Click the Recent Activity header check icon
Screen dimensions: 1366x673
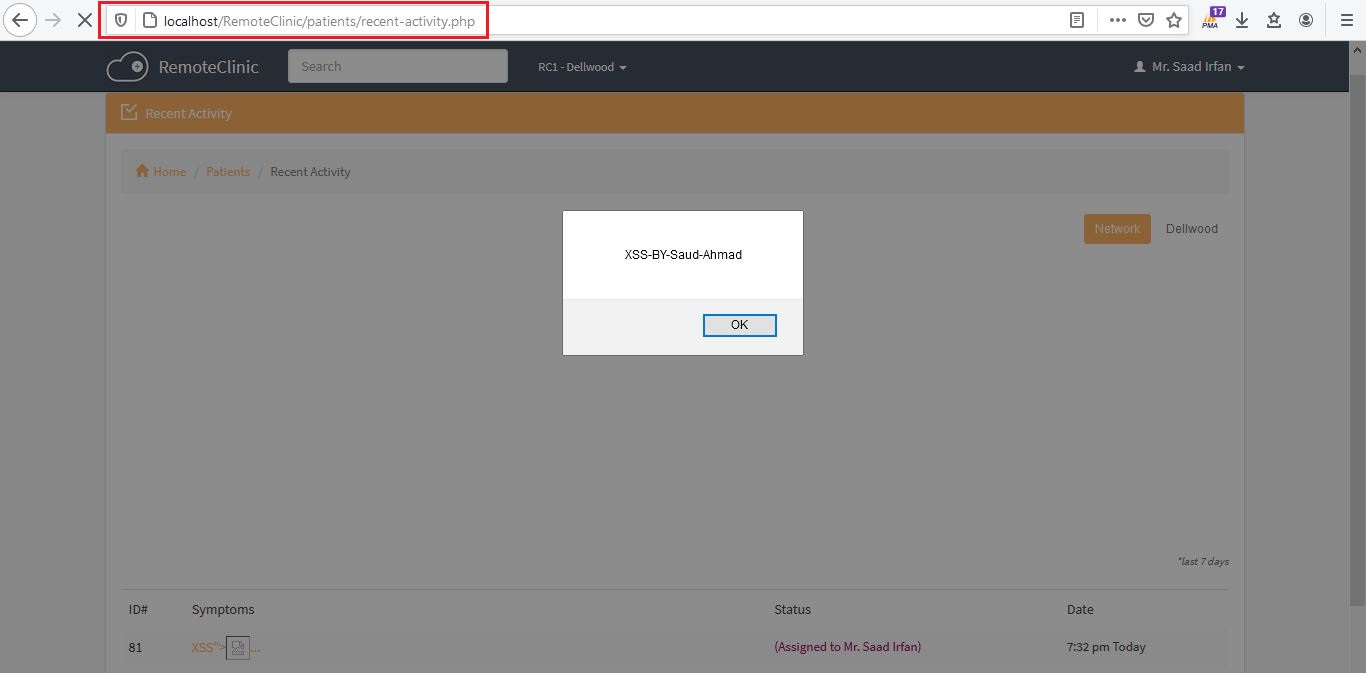pos(129,112)
